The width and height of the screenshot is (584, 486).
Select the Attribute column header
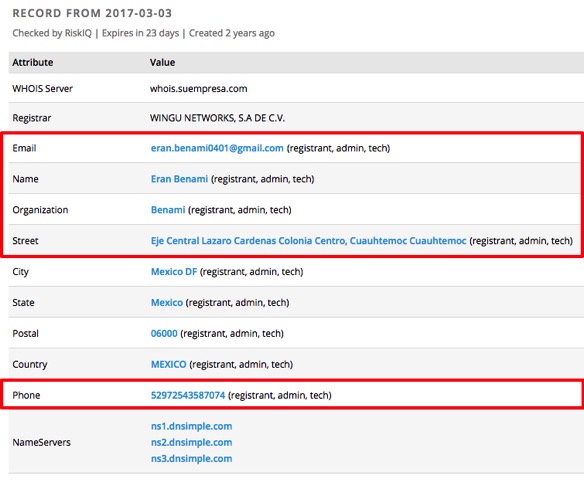coord(33,63)
